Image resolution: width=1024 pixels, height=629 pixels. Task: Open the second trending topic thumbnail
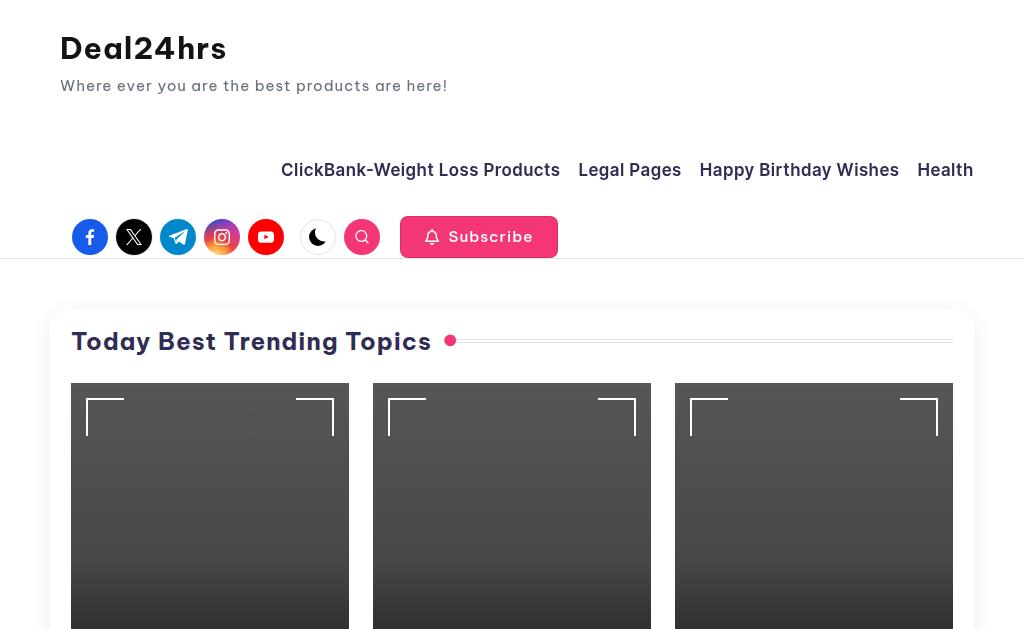(512, 506)
